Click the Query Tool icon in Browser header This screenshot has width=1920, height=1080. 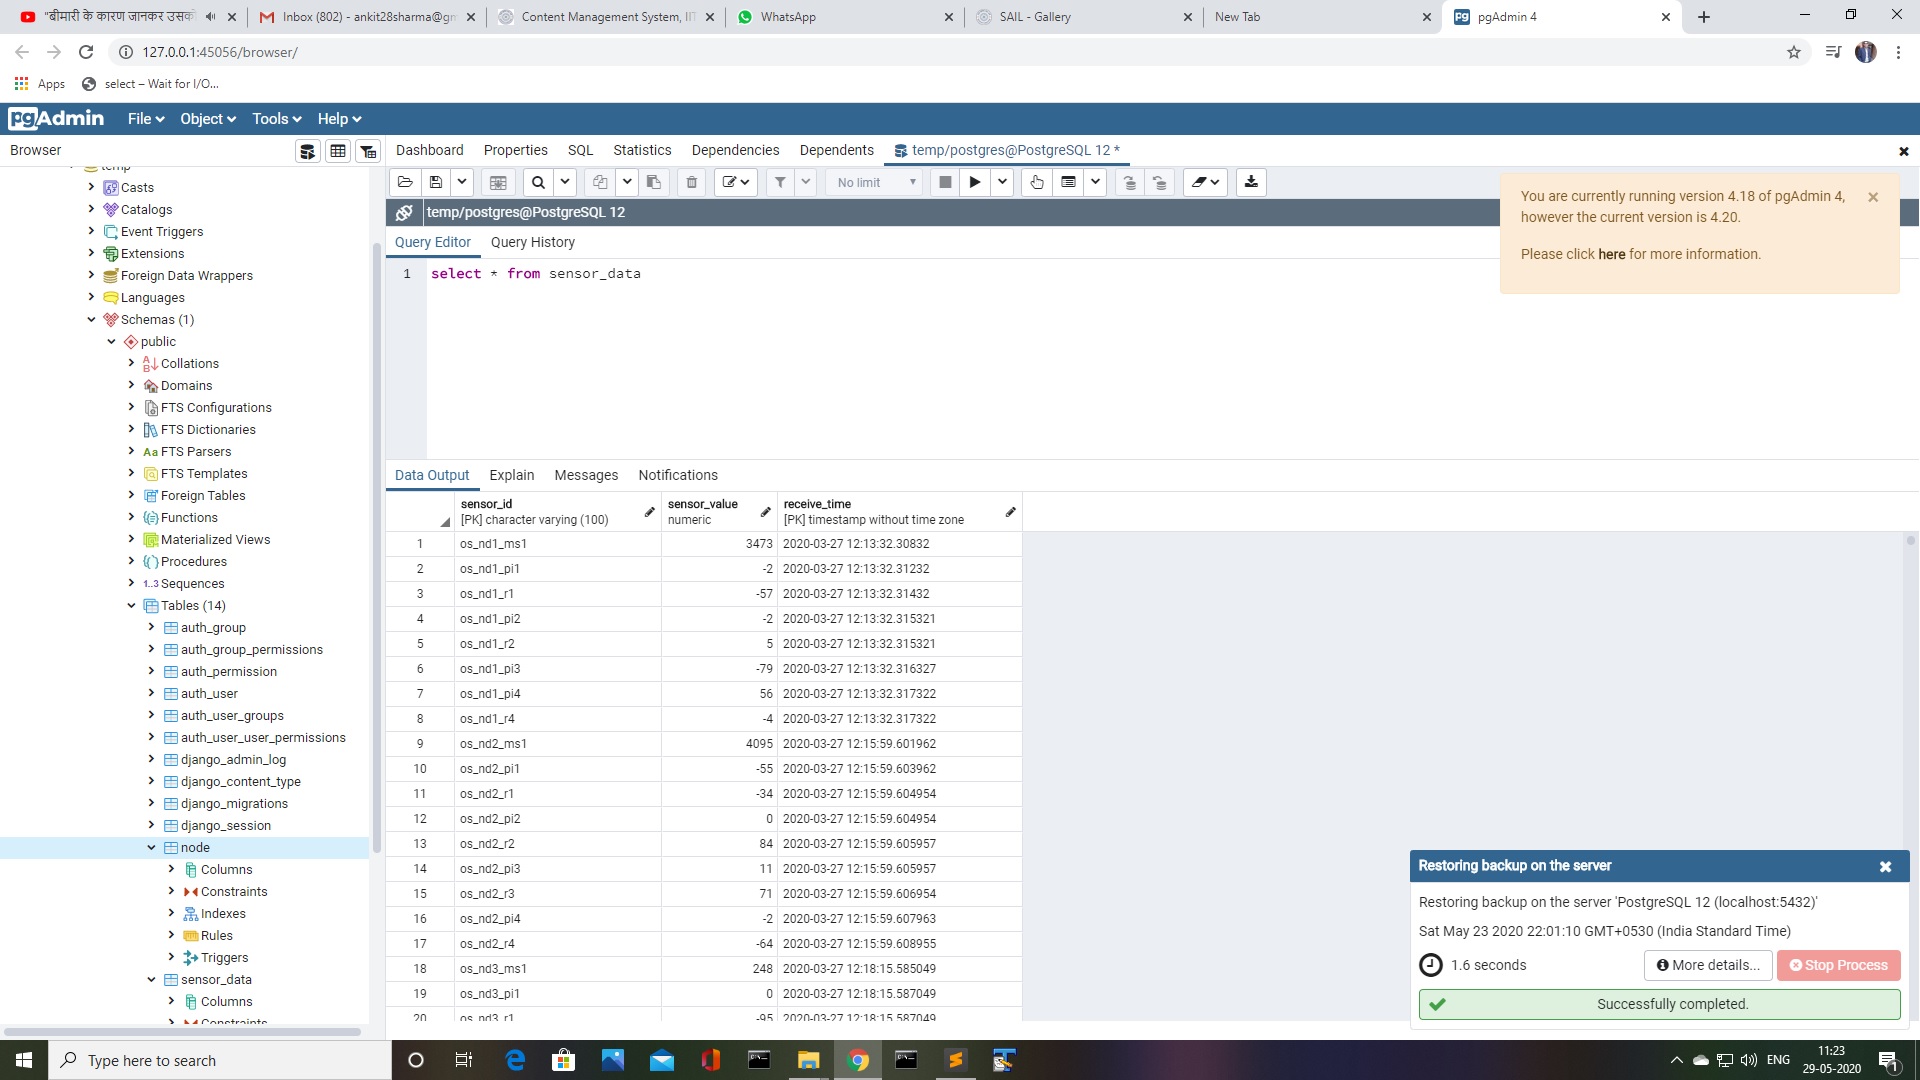(308, 151)
